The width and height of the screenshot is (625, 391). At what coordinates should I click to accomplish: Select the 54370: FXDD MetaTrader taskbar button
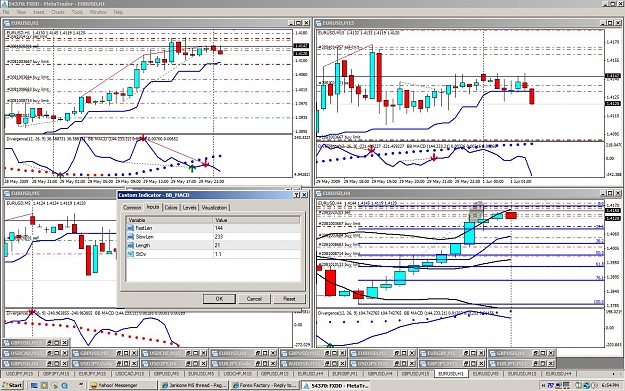click(x=336, y=385)
